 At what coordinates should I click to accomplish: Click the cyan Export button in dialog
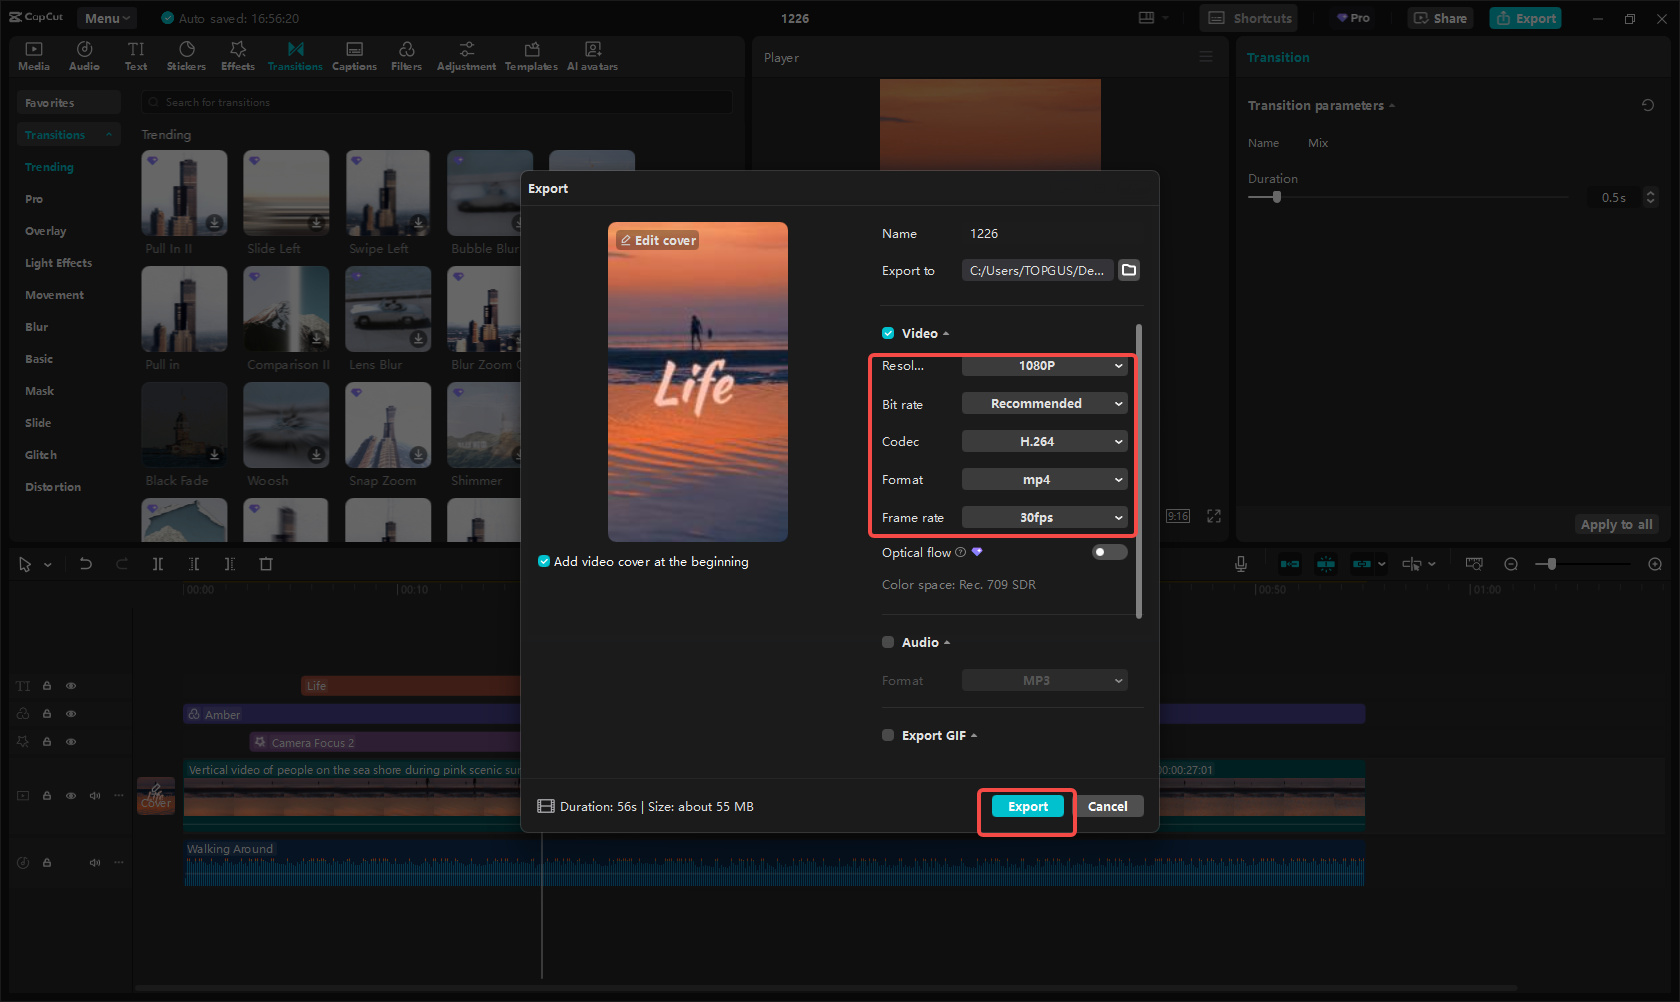pos(1027,807)
